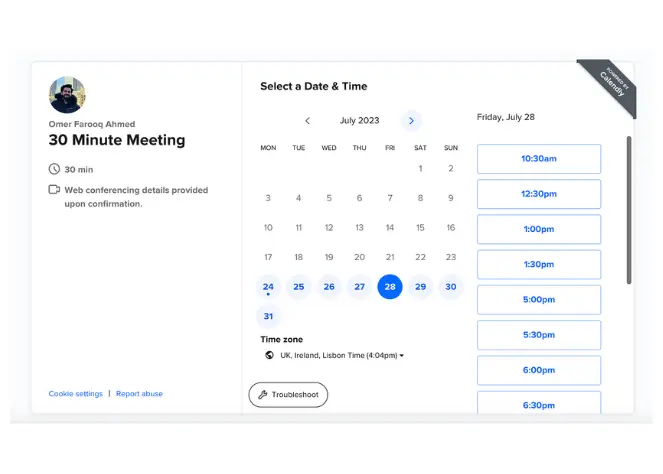The width and height of the screenshot is (663, 474).
Task: Select the 6:00pm time slot
Action: 539,370
